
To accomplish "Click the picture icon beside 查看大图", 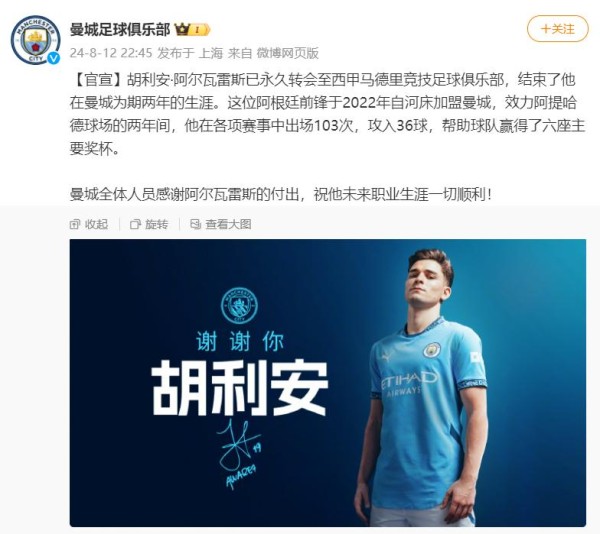I will 196,224.
